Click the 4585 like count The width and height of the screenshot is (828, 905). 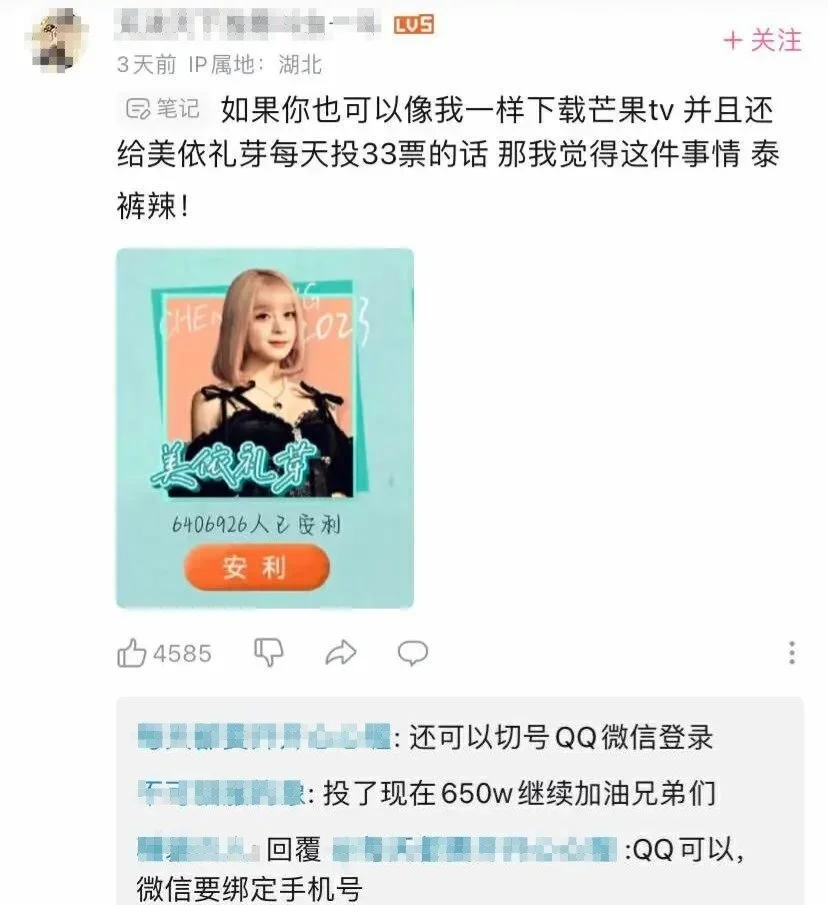point(182,654)
